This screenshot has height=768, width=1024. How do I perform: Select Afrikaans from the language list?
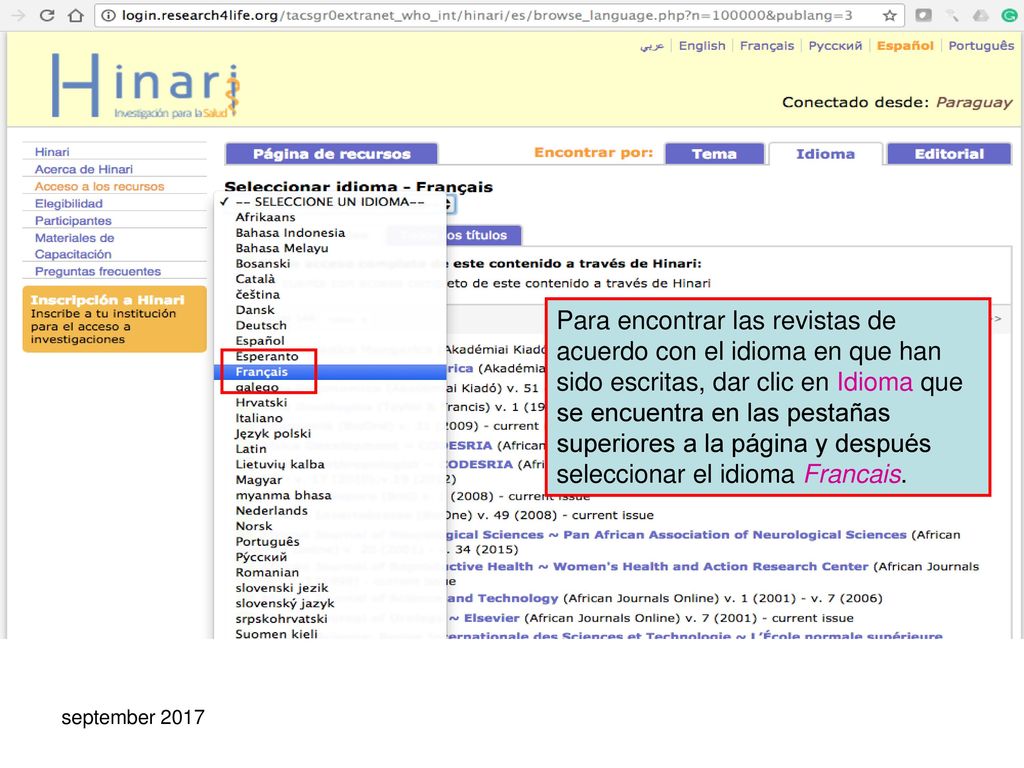tap(330, 217)
